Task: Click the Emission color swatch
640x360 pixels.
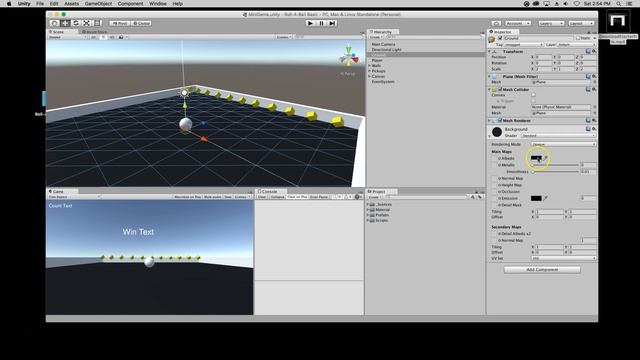Action: point(536,198)
